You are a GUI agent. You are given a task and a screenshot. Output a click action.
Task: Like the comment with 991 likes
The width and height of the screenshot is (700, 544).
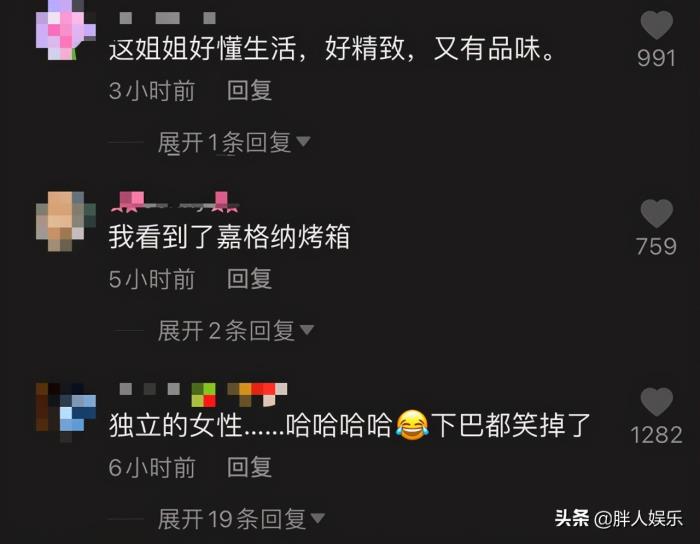pyautogui.click(x=656, y=25)
